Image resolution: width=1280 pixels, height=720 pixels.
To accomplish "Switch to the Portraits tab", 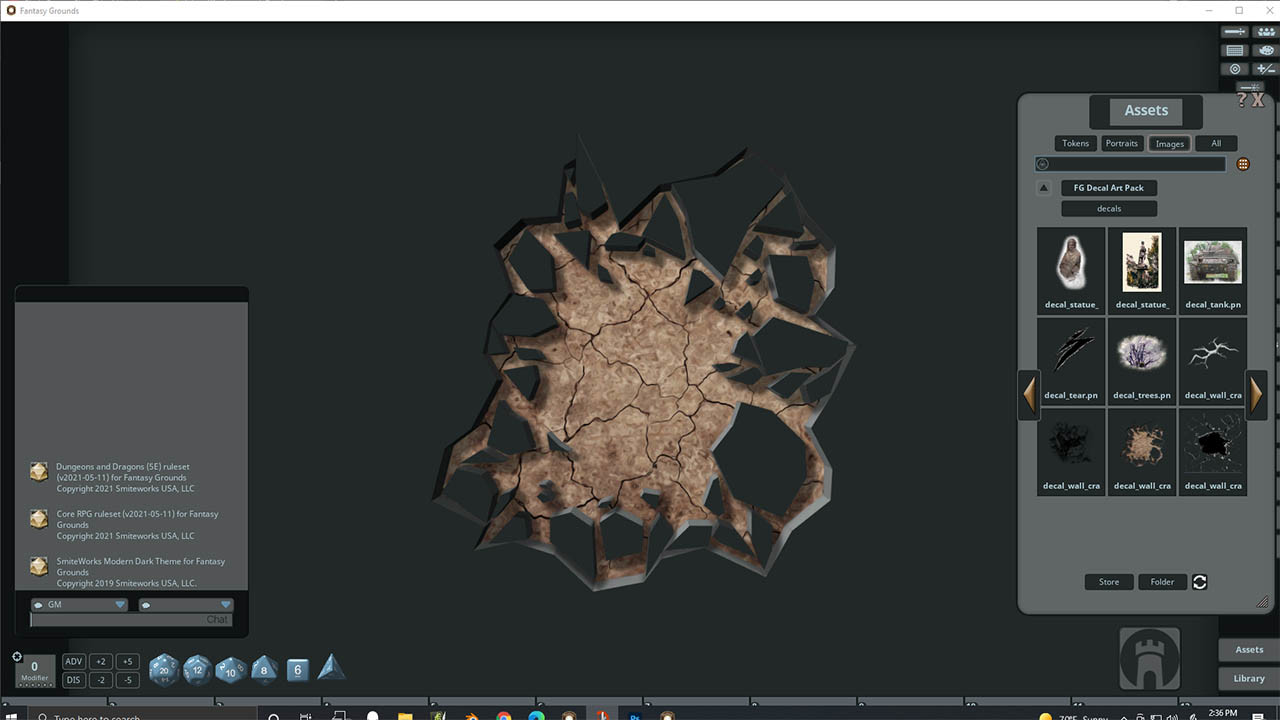I will [x=1122, y=143].
